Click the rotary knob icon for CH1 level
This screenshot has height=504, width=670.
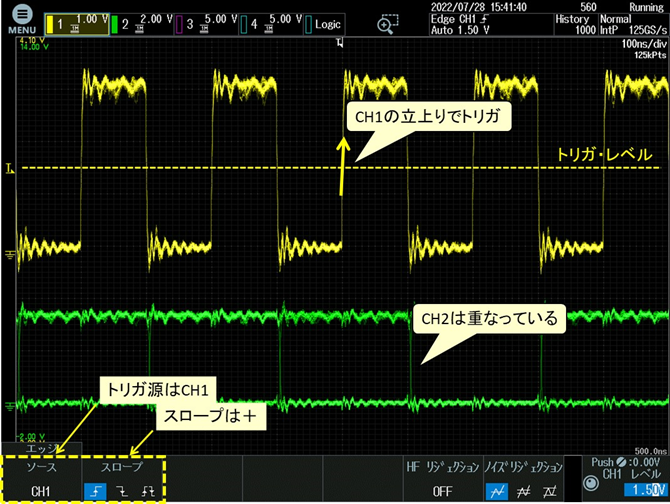[591, 483]
